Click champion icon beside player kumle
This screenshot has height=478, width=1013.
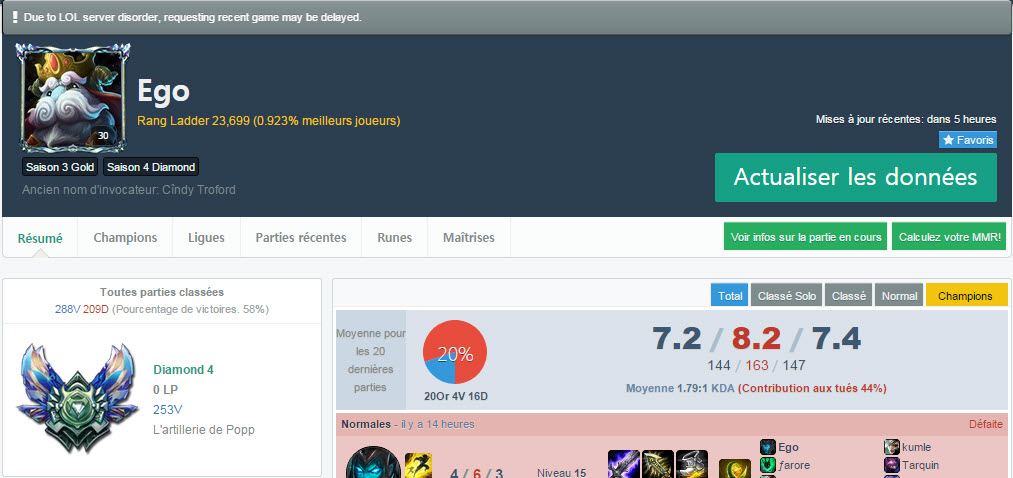[x=892, y=447]
